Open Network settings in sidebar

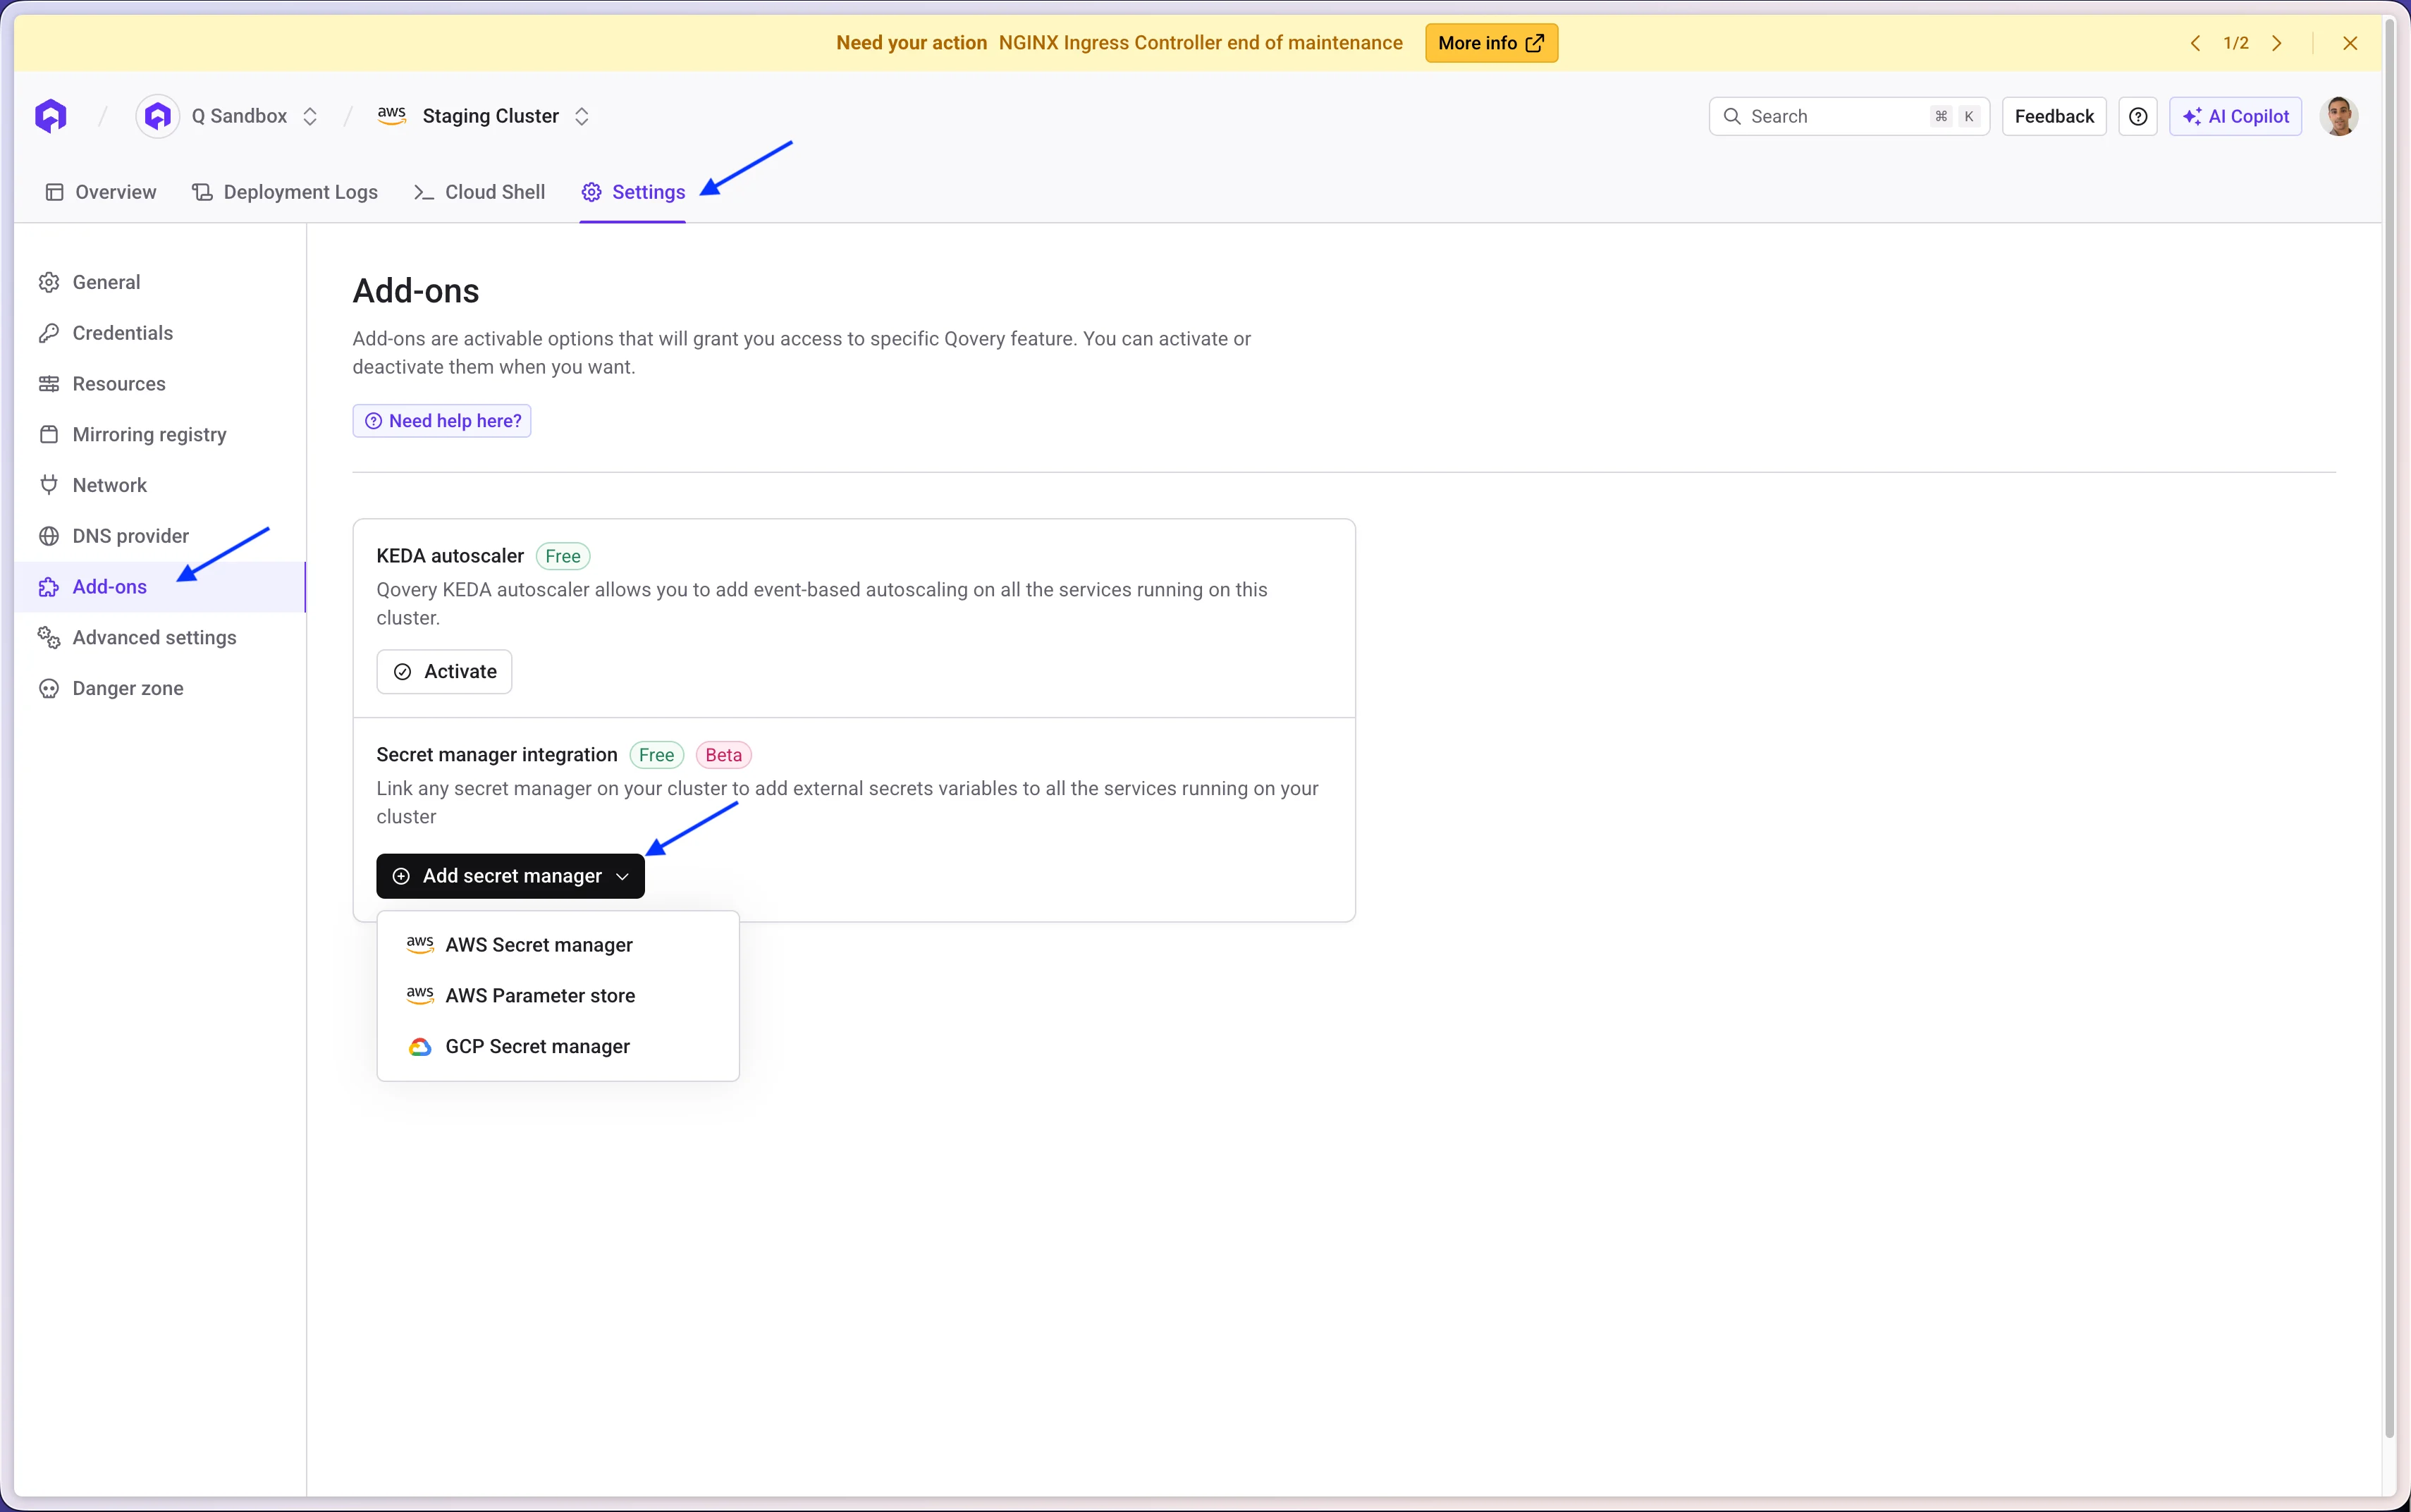[x=160, y=485]
